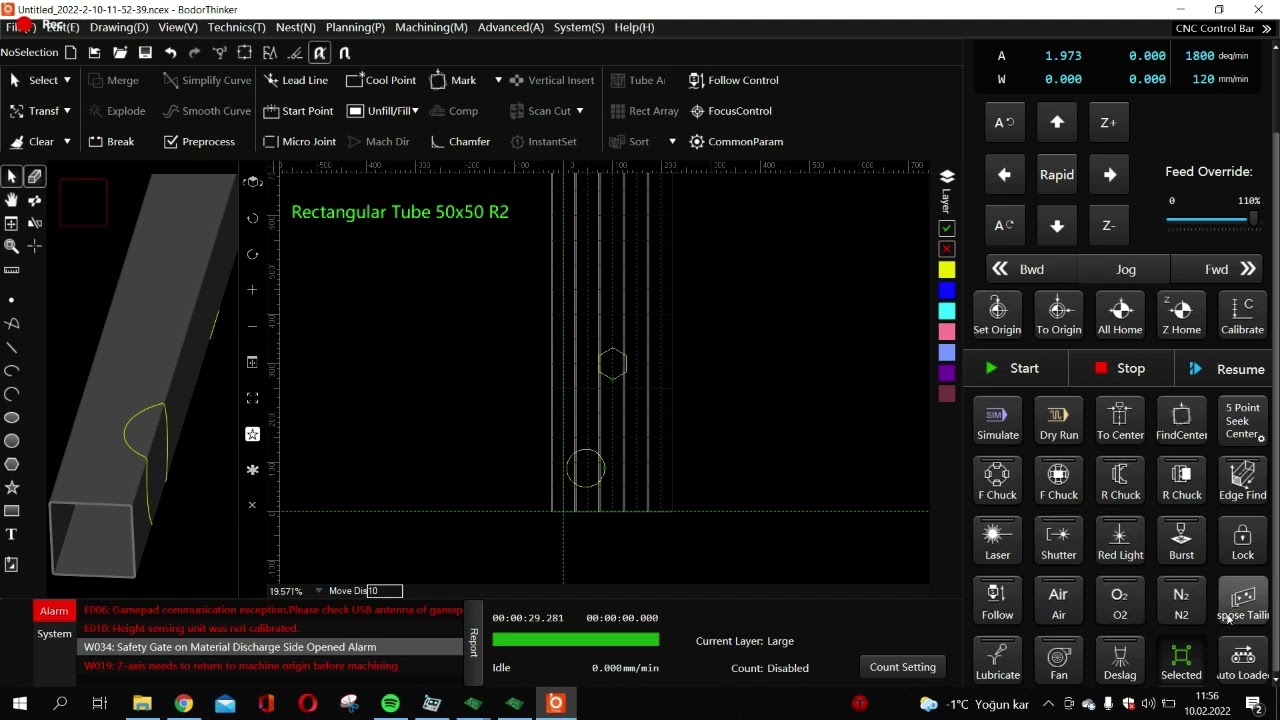This screenshot has height=720, width=1280.
Task: Expand the Clear dropdown arrow
Action: [67, 142]
